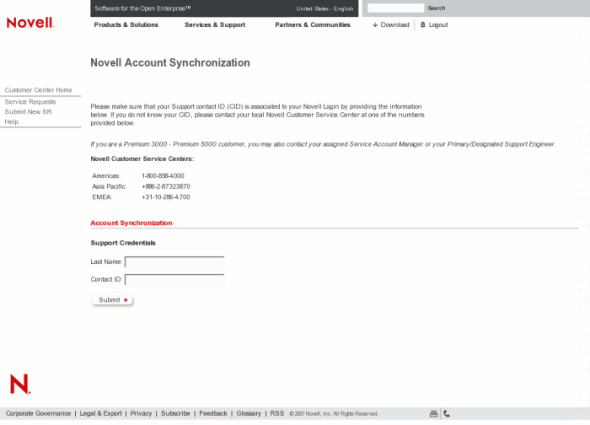Click Submit New SR in the sidebar

pyautogui.click(x=28, y=112)
